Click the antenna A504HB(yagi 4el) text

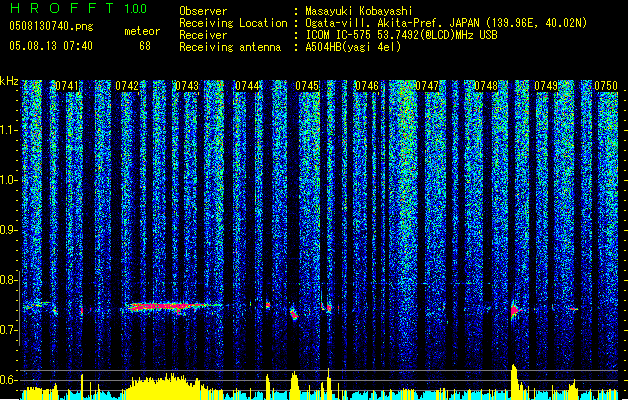[x=353, y=47]
